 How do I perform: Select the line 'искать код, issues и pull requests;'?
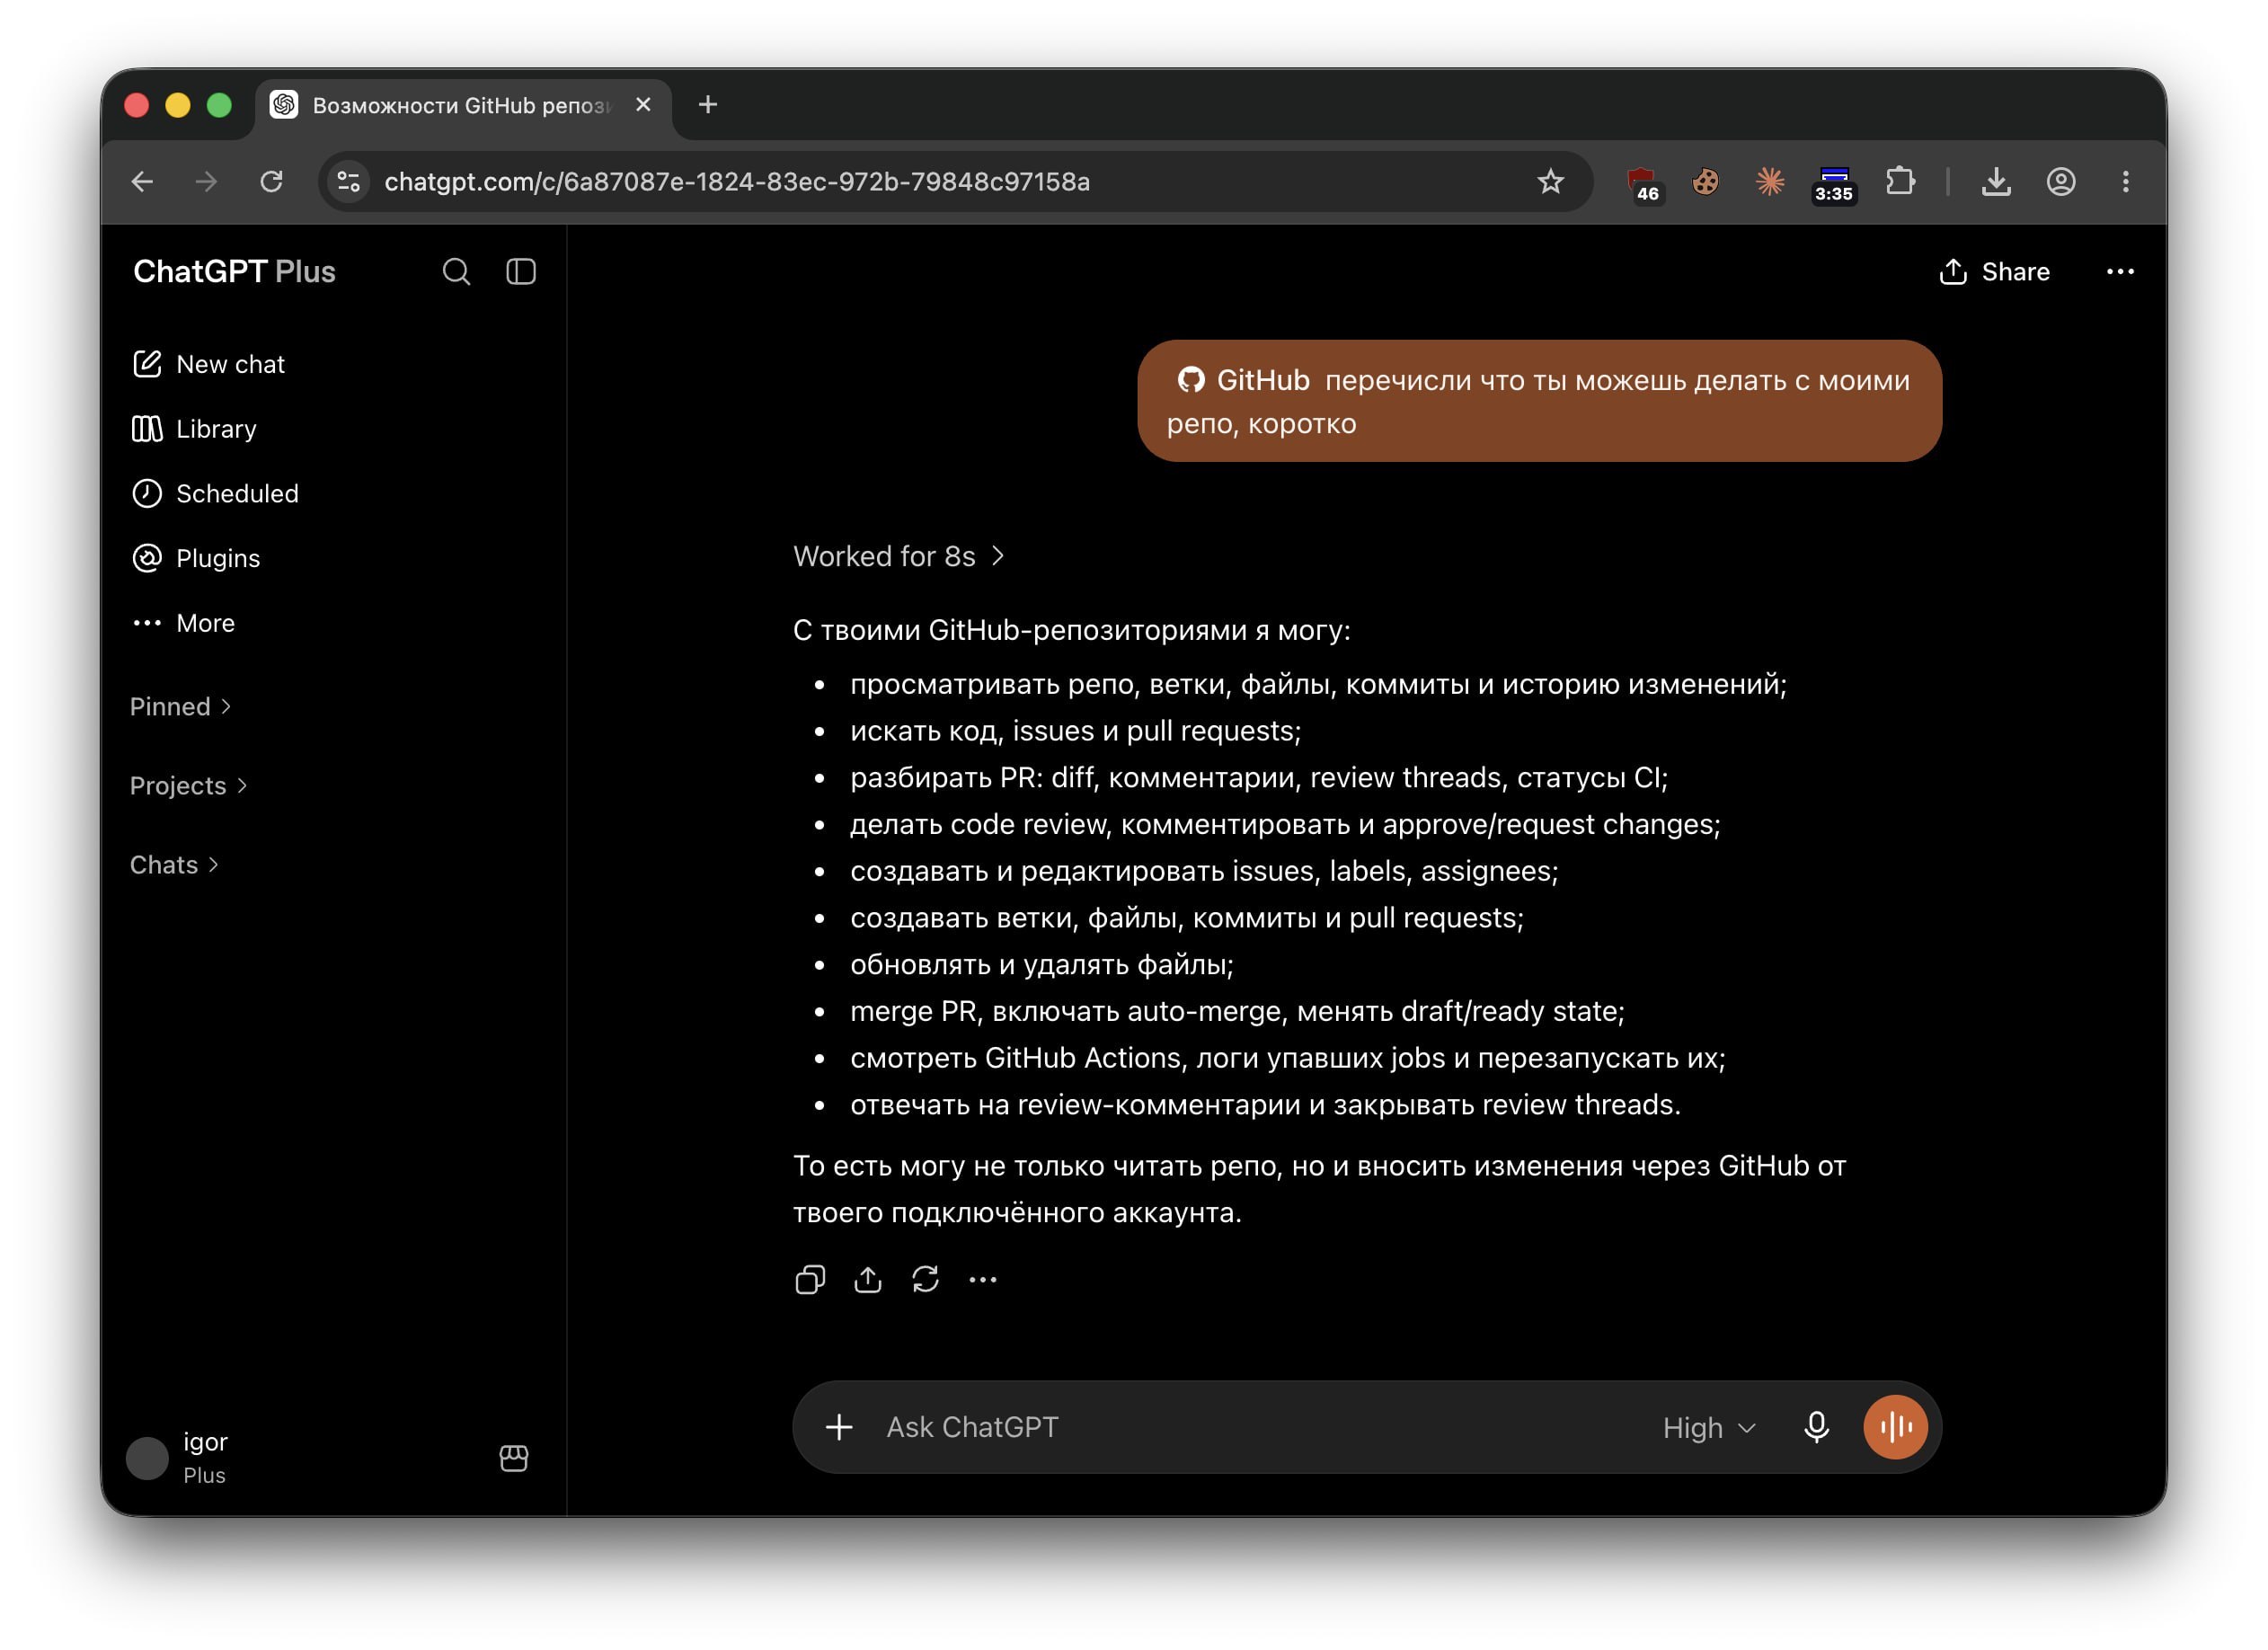1075,731
